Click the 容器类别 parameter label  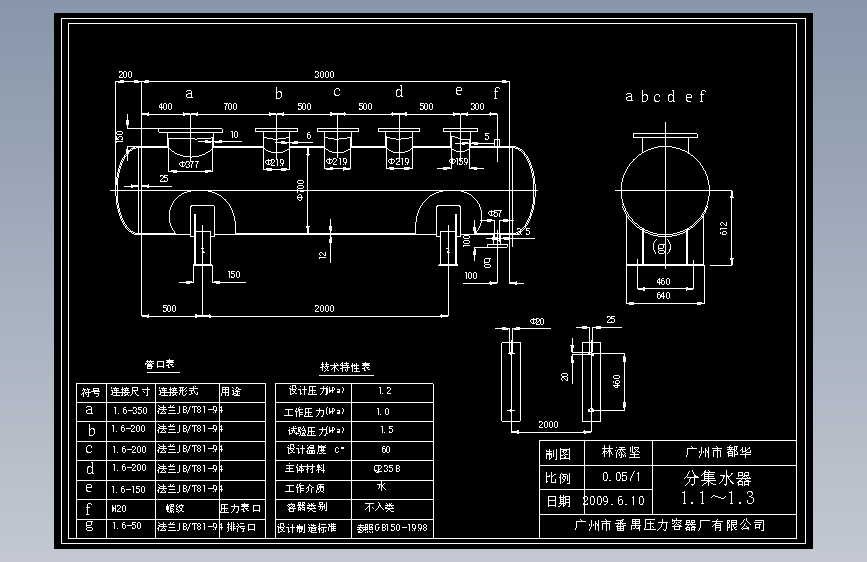tap(307, 507)
